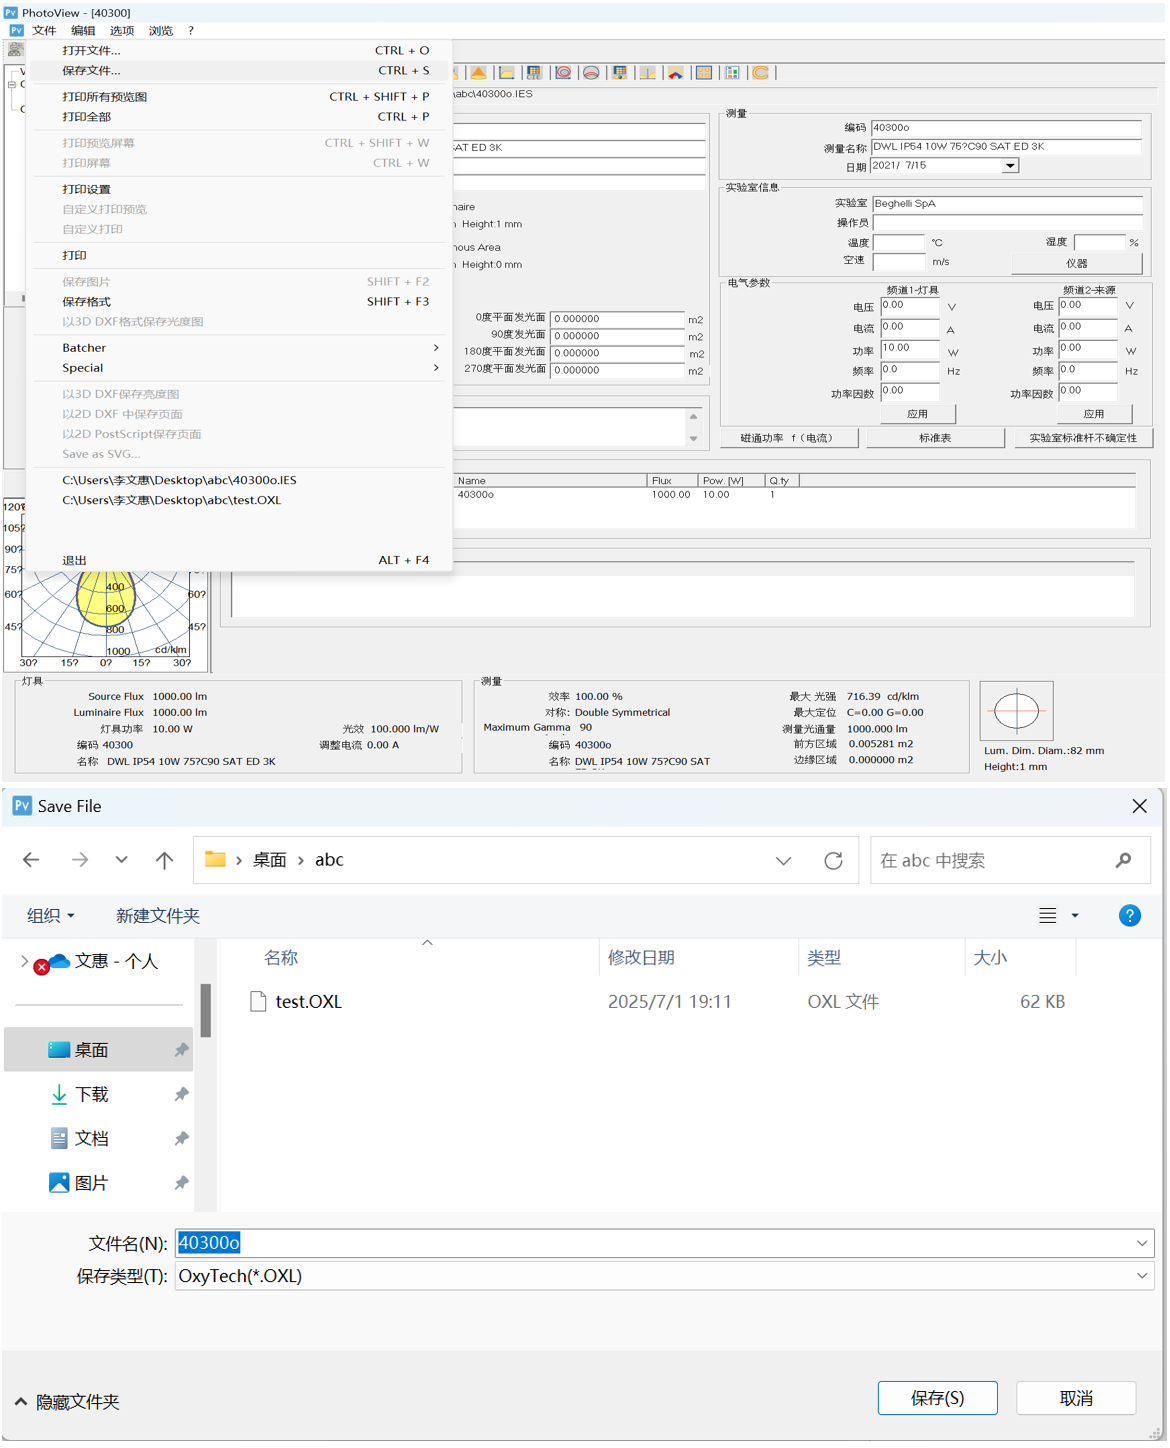
Task: Click the refresh icon in Save File dialog
Action: [833, 861]
